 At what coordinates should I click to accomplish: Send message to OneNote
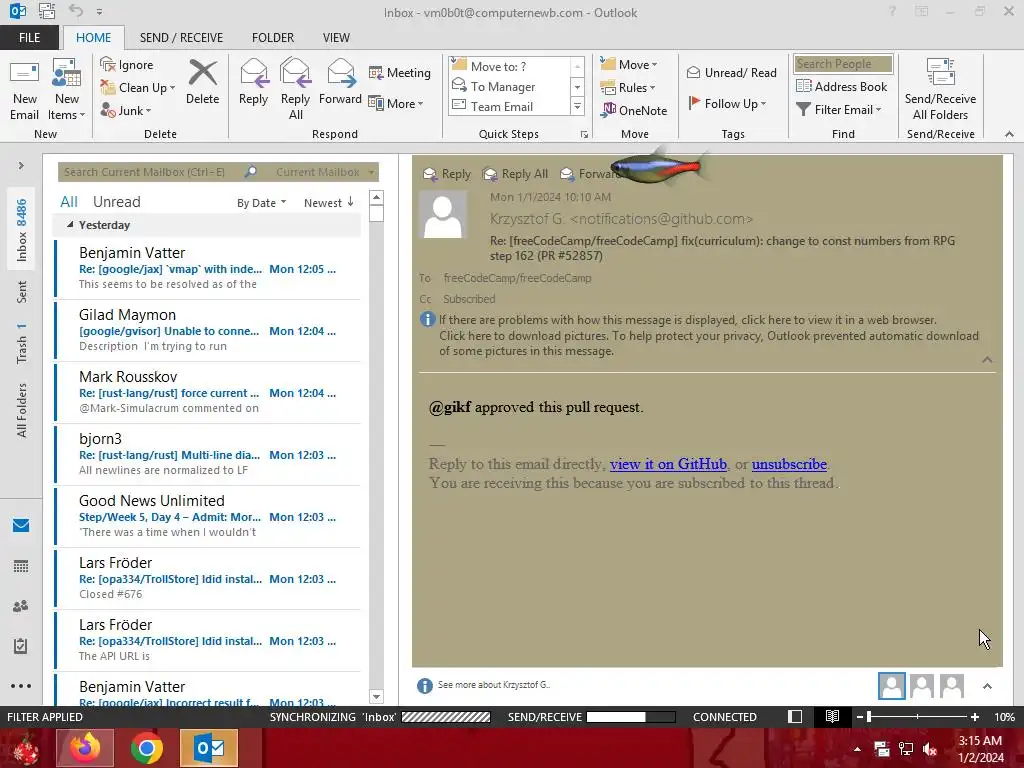tap(634, 110)
